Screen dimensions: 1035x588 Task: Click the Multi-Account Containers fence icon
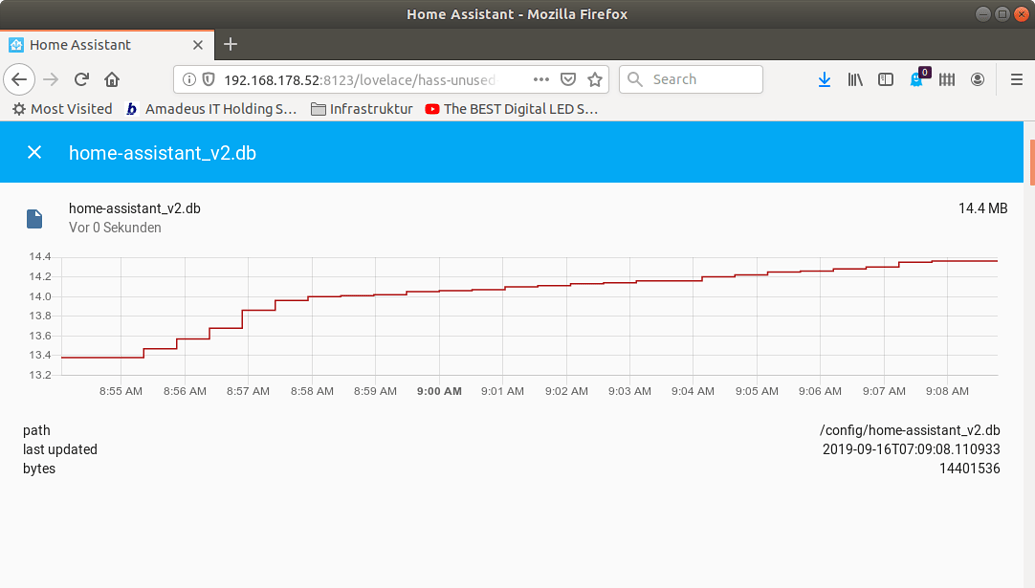(x=946, y=79)
